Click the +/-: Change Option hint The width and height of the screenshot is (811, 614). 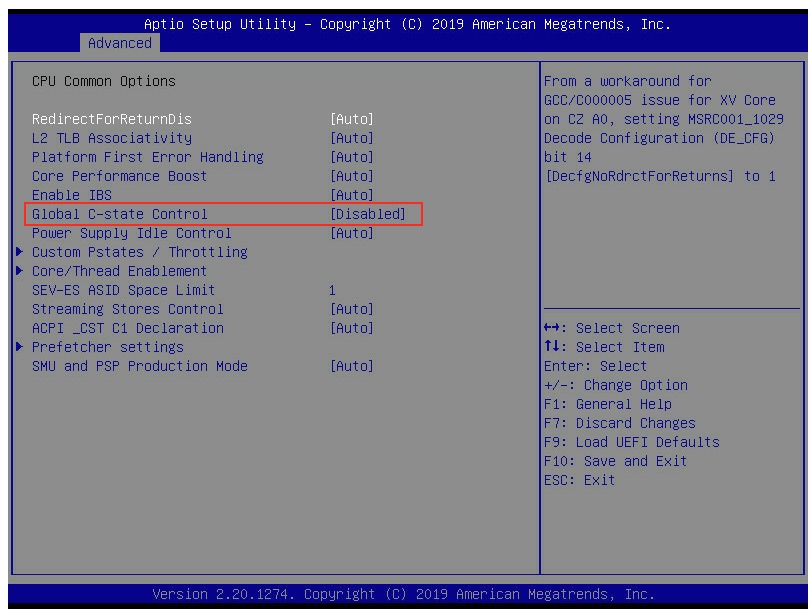tap(616, 385)
